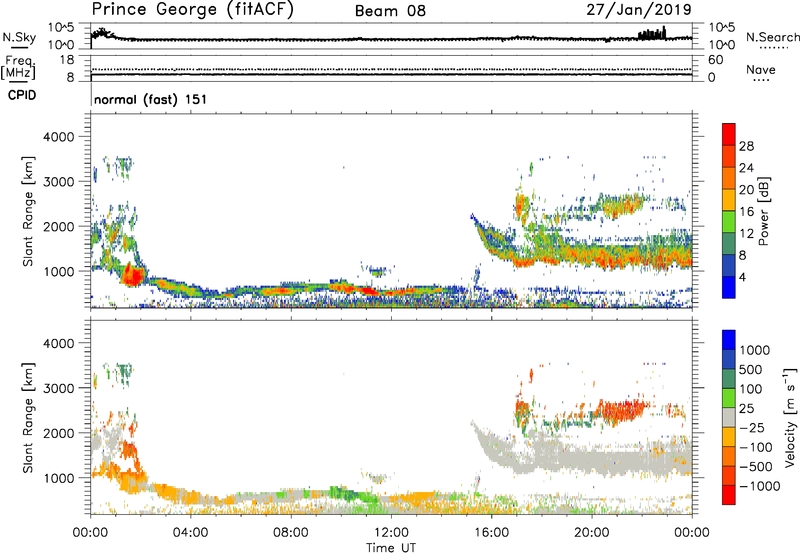
Task: Click the '08:00' time tick label
Action: pos(291,533)
